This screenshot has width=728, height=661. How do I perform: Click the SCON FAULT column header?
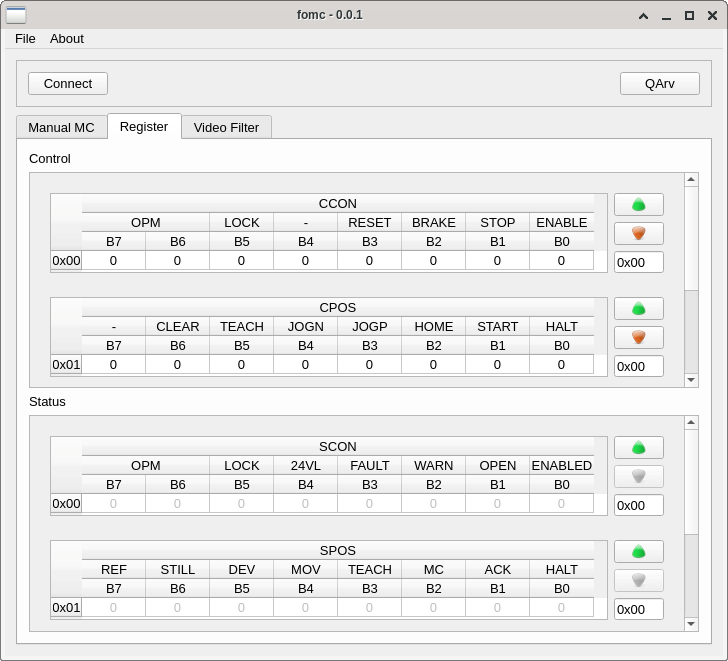tap(369, 465)
